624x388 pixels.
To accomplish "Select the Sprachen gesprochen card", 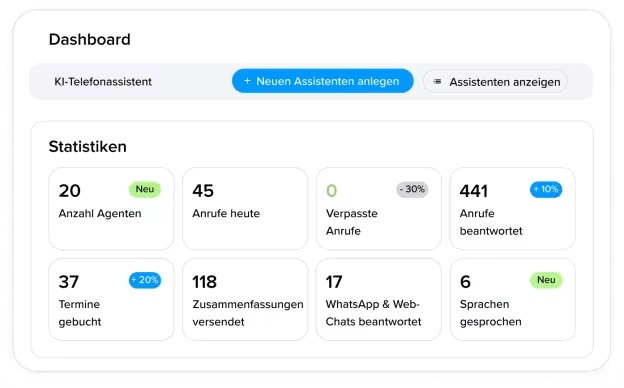I will [513, 299].
